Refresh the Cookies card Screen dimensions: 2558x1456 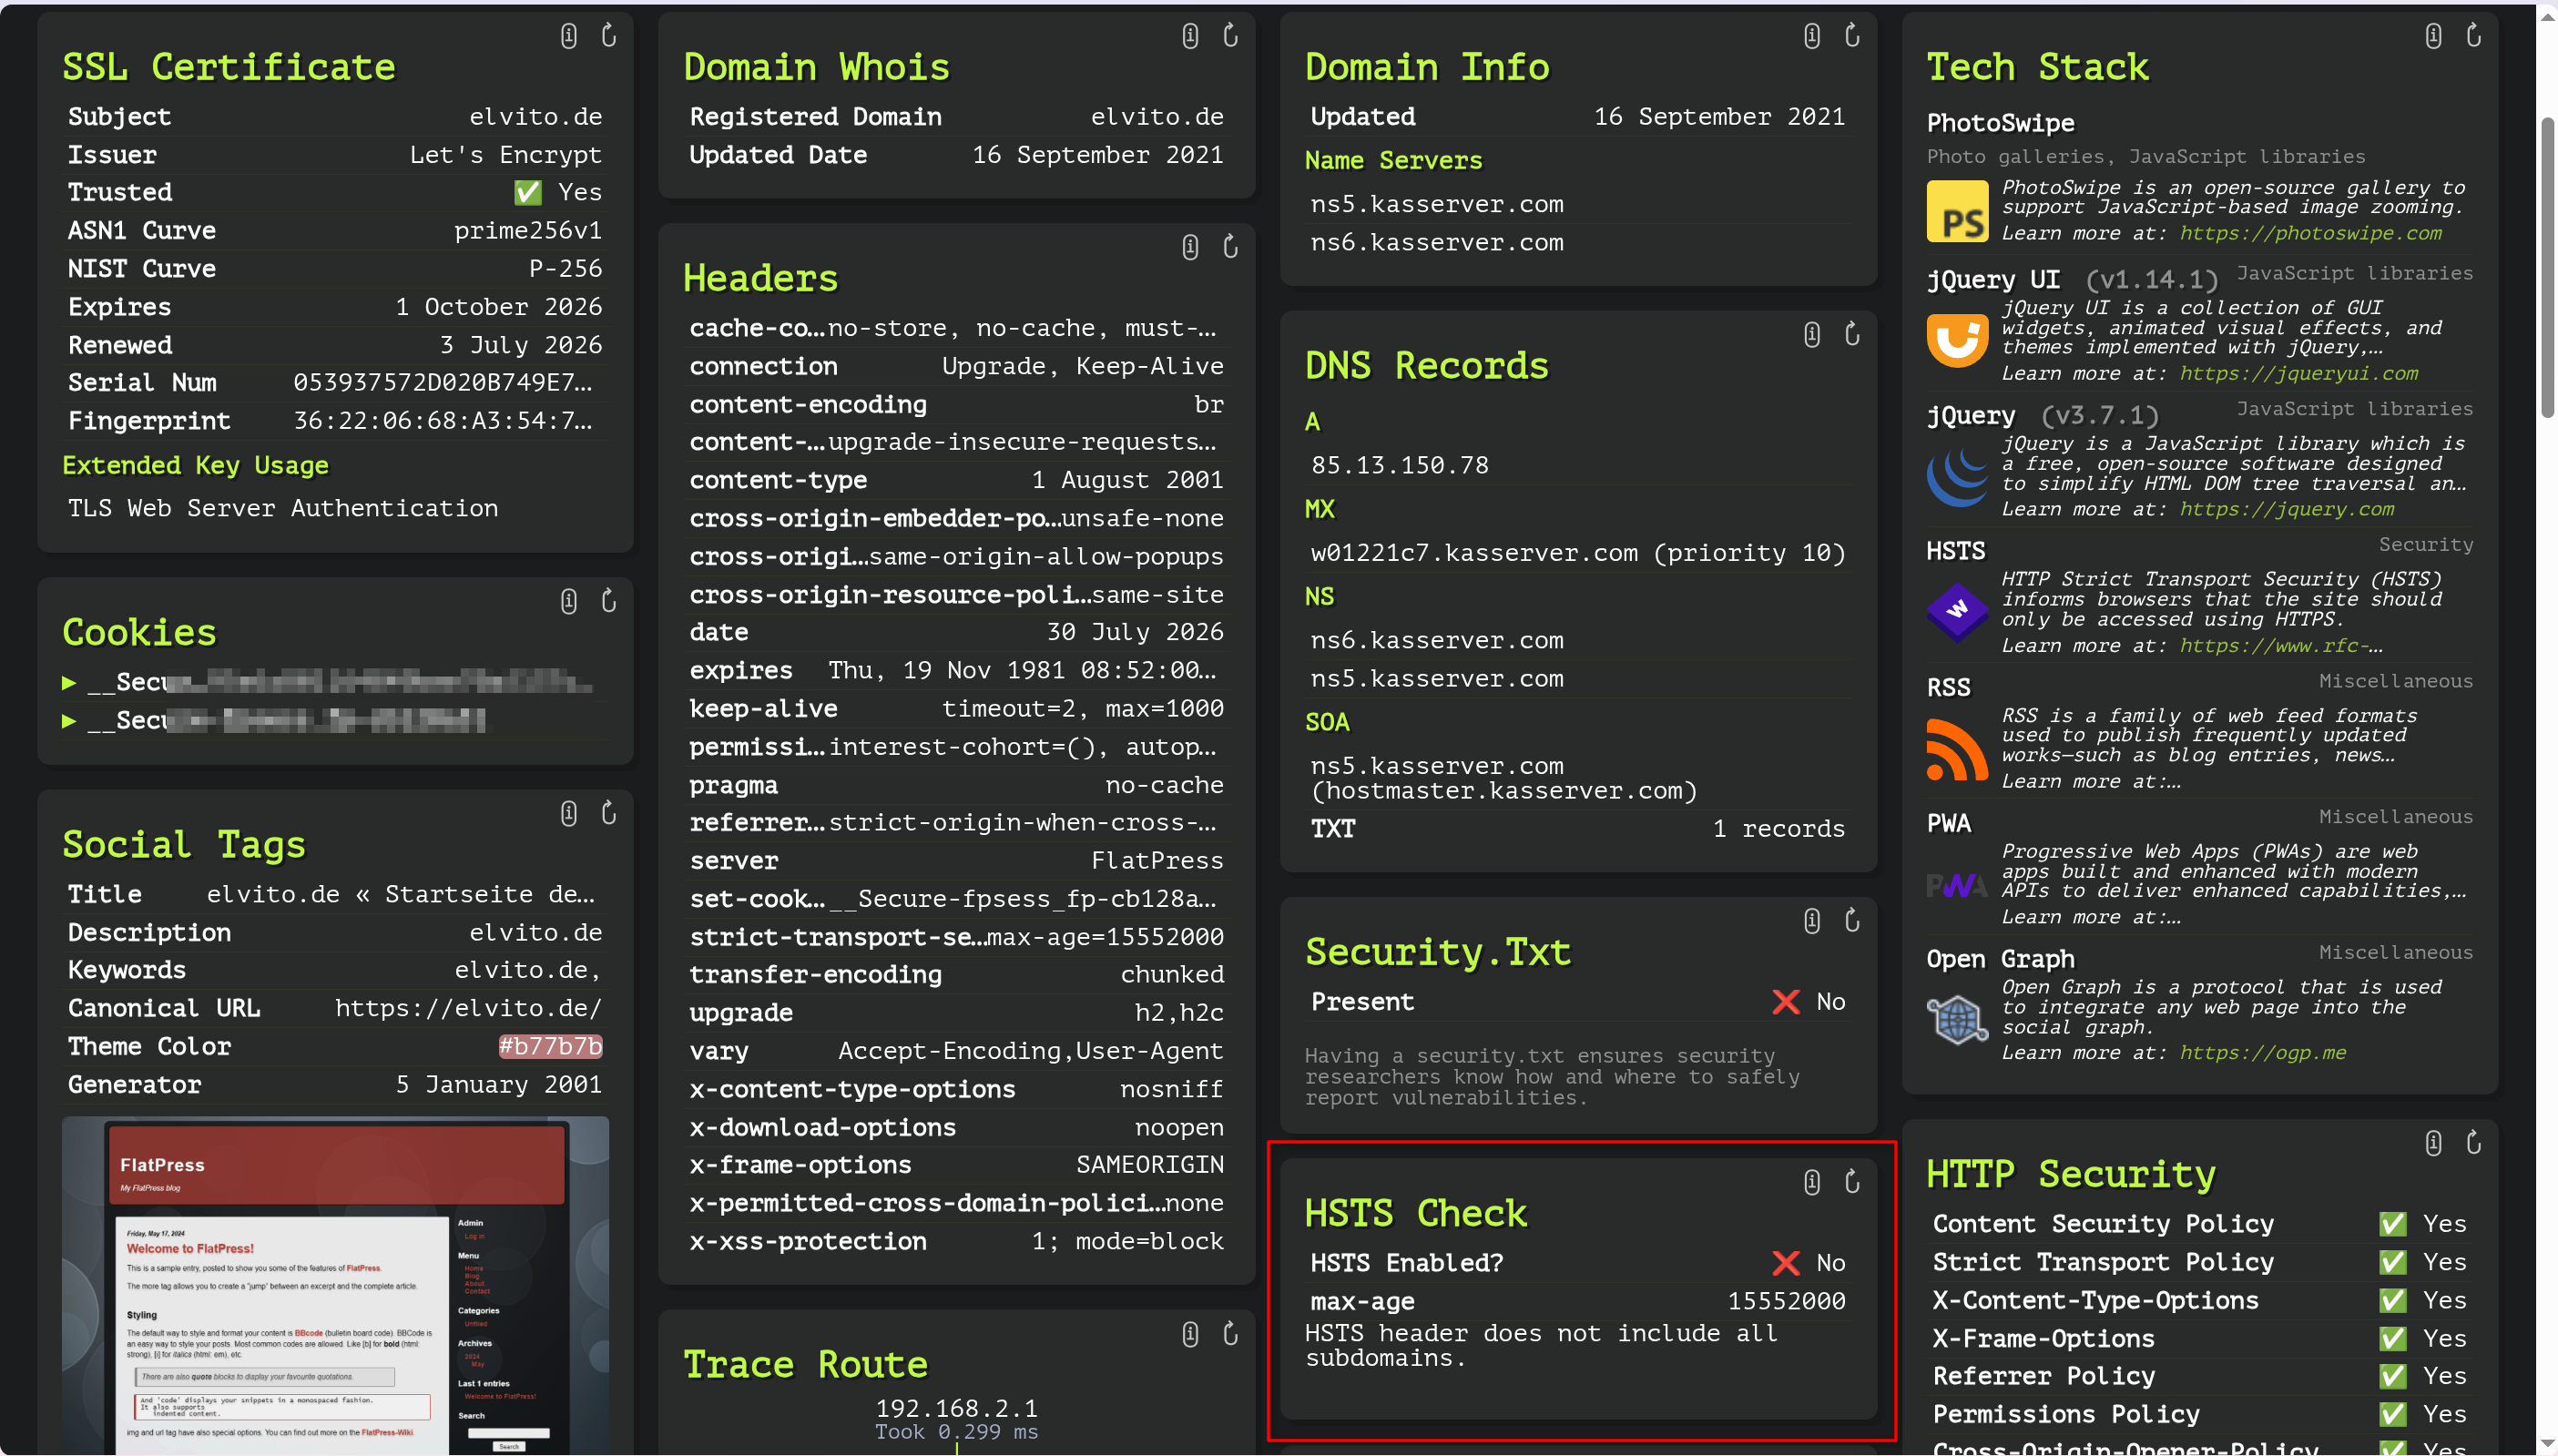pyautogui.click(x=609, y=601)
